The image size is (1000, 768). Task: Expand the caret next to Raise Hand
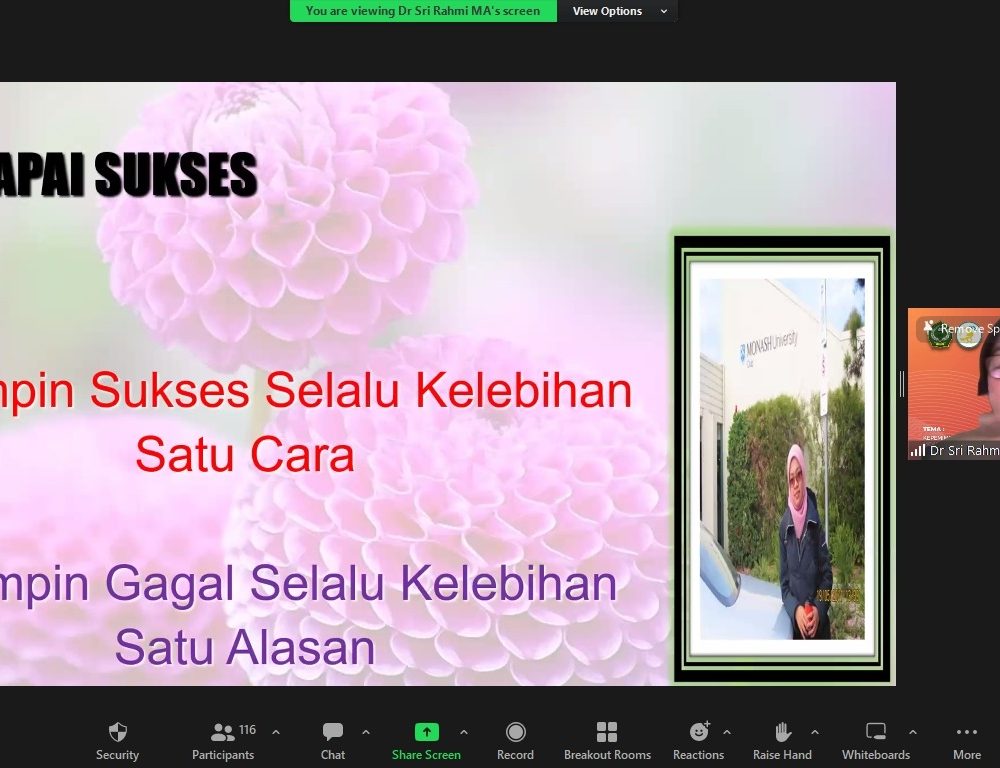815,732
